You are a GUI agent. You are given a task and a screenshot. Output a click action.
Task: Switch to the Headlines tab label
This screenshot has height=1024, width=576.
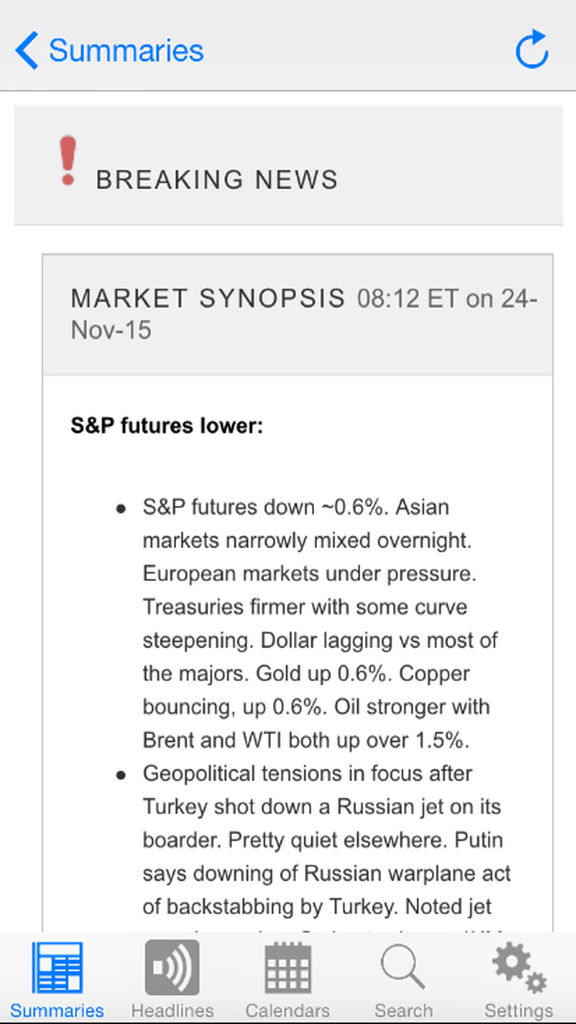(x=172, y=1010)
